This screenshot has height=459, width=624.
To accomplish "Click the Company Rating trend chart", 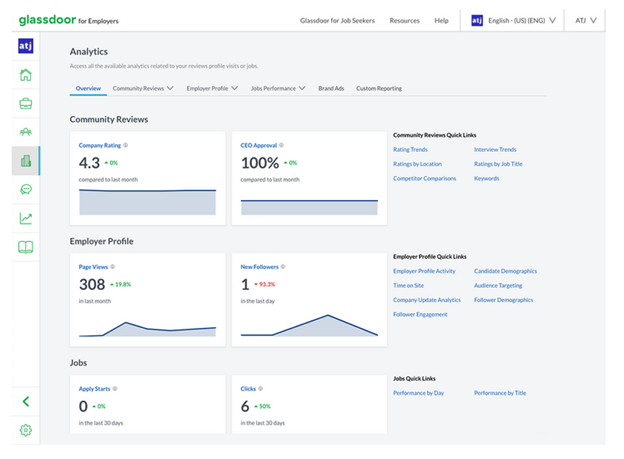I will [x=148, y=202].
